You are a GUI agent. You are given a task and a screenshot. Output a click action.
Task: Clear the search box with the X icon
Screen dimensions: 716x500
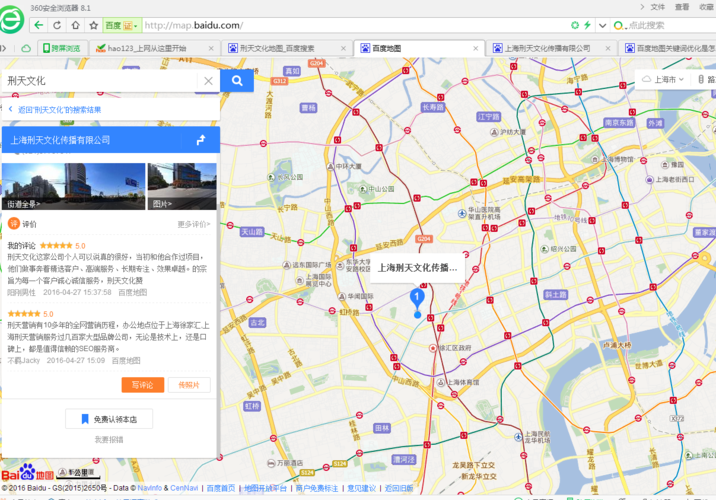208,81
